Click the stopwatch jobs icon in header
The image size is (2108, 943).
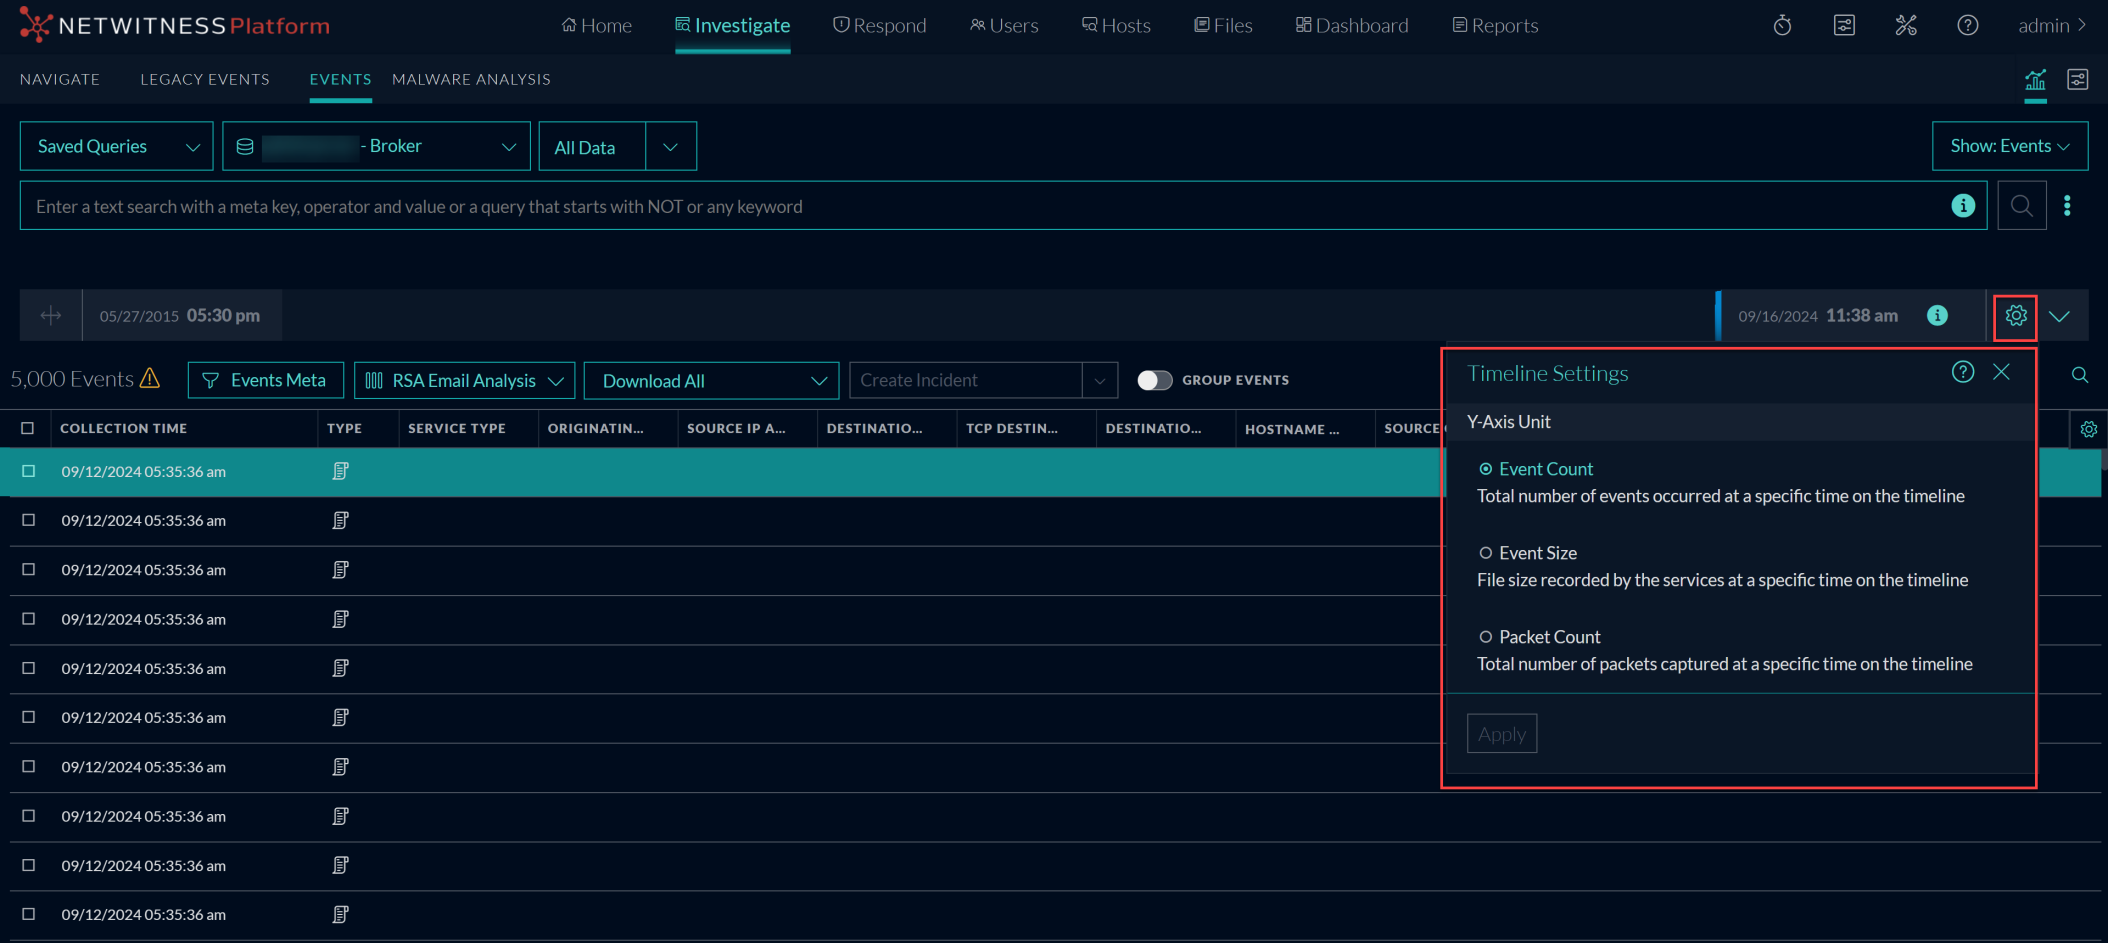click(1782, 26)
